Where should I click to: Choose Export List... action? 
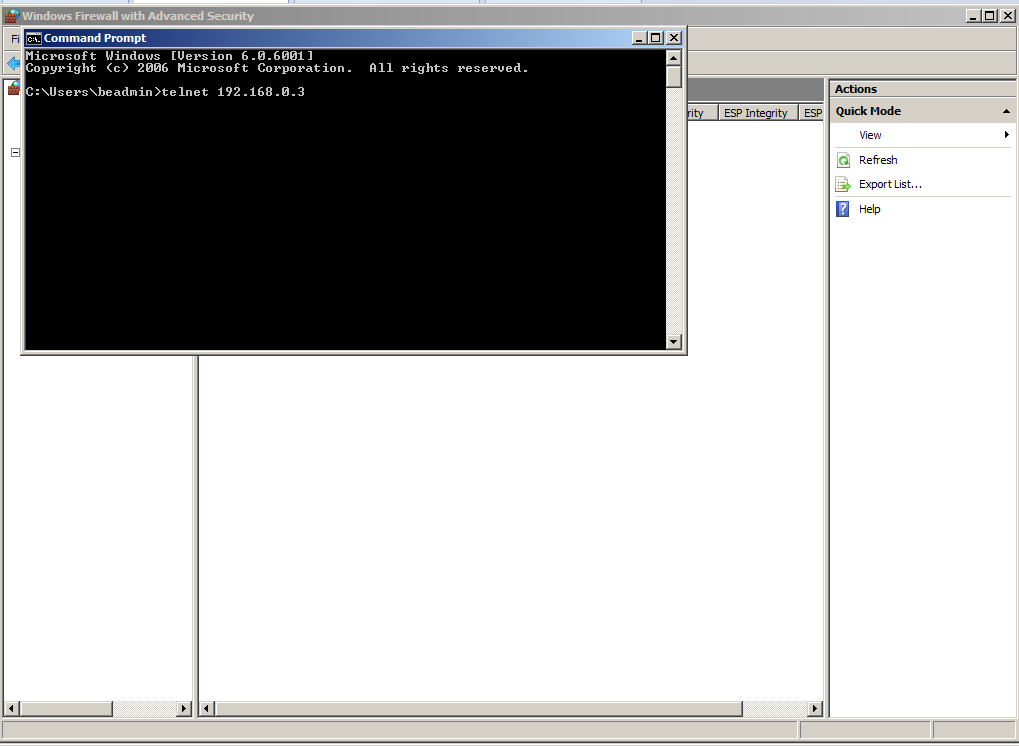coord(890,185)
